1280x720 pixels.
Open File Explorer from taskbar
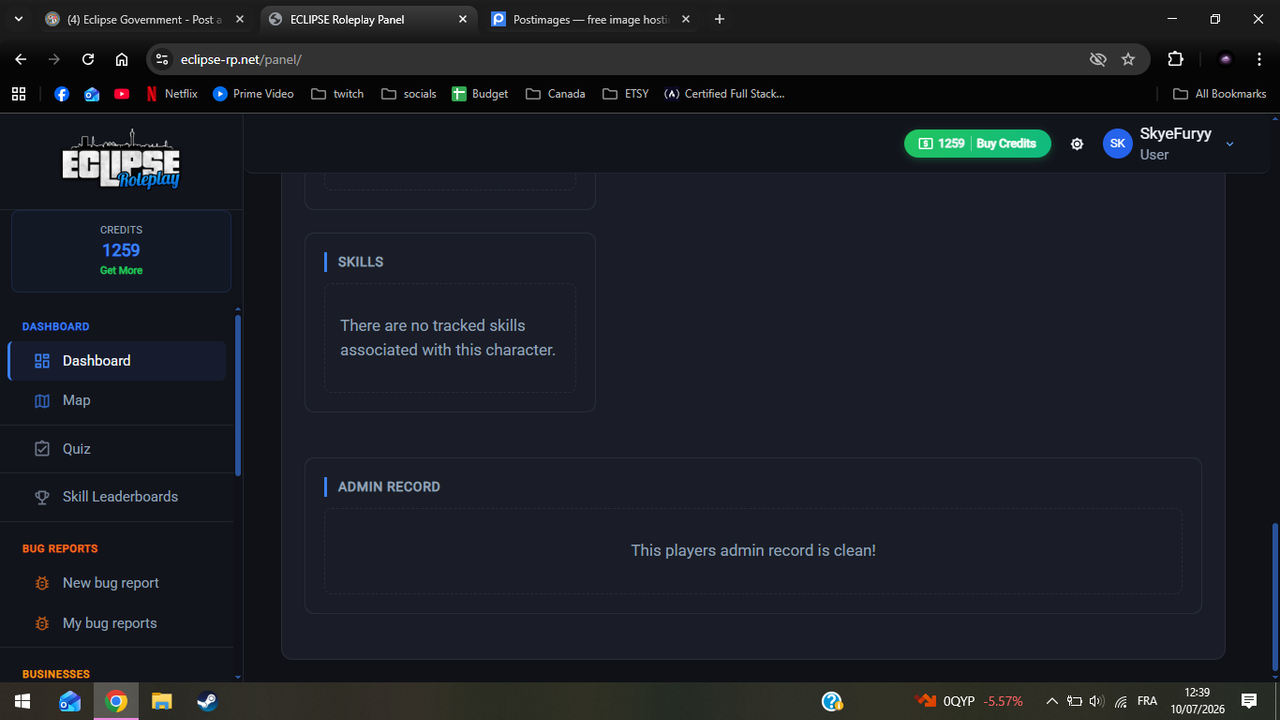tap(162, 701)
